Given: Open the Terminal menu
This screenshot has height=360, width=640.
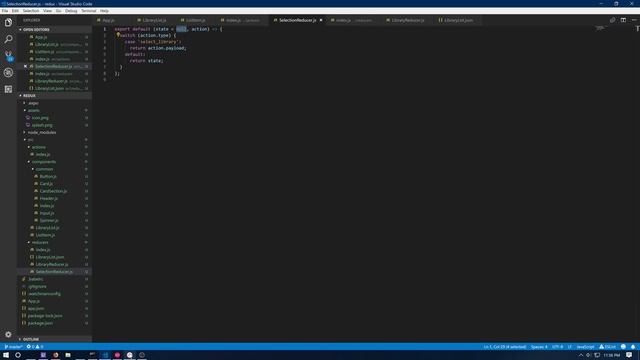Looking at the screenshot, I should pyautogui.click(x=89, y=11).
